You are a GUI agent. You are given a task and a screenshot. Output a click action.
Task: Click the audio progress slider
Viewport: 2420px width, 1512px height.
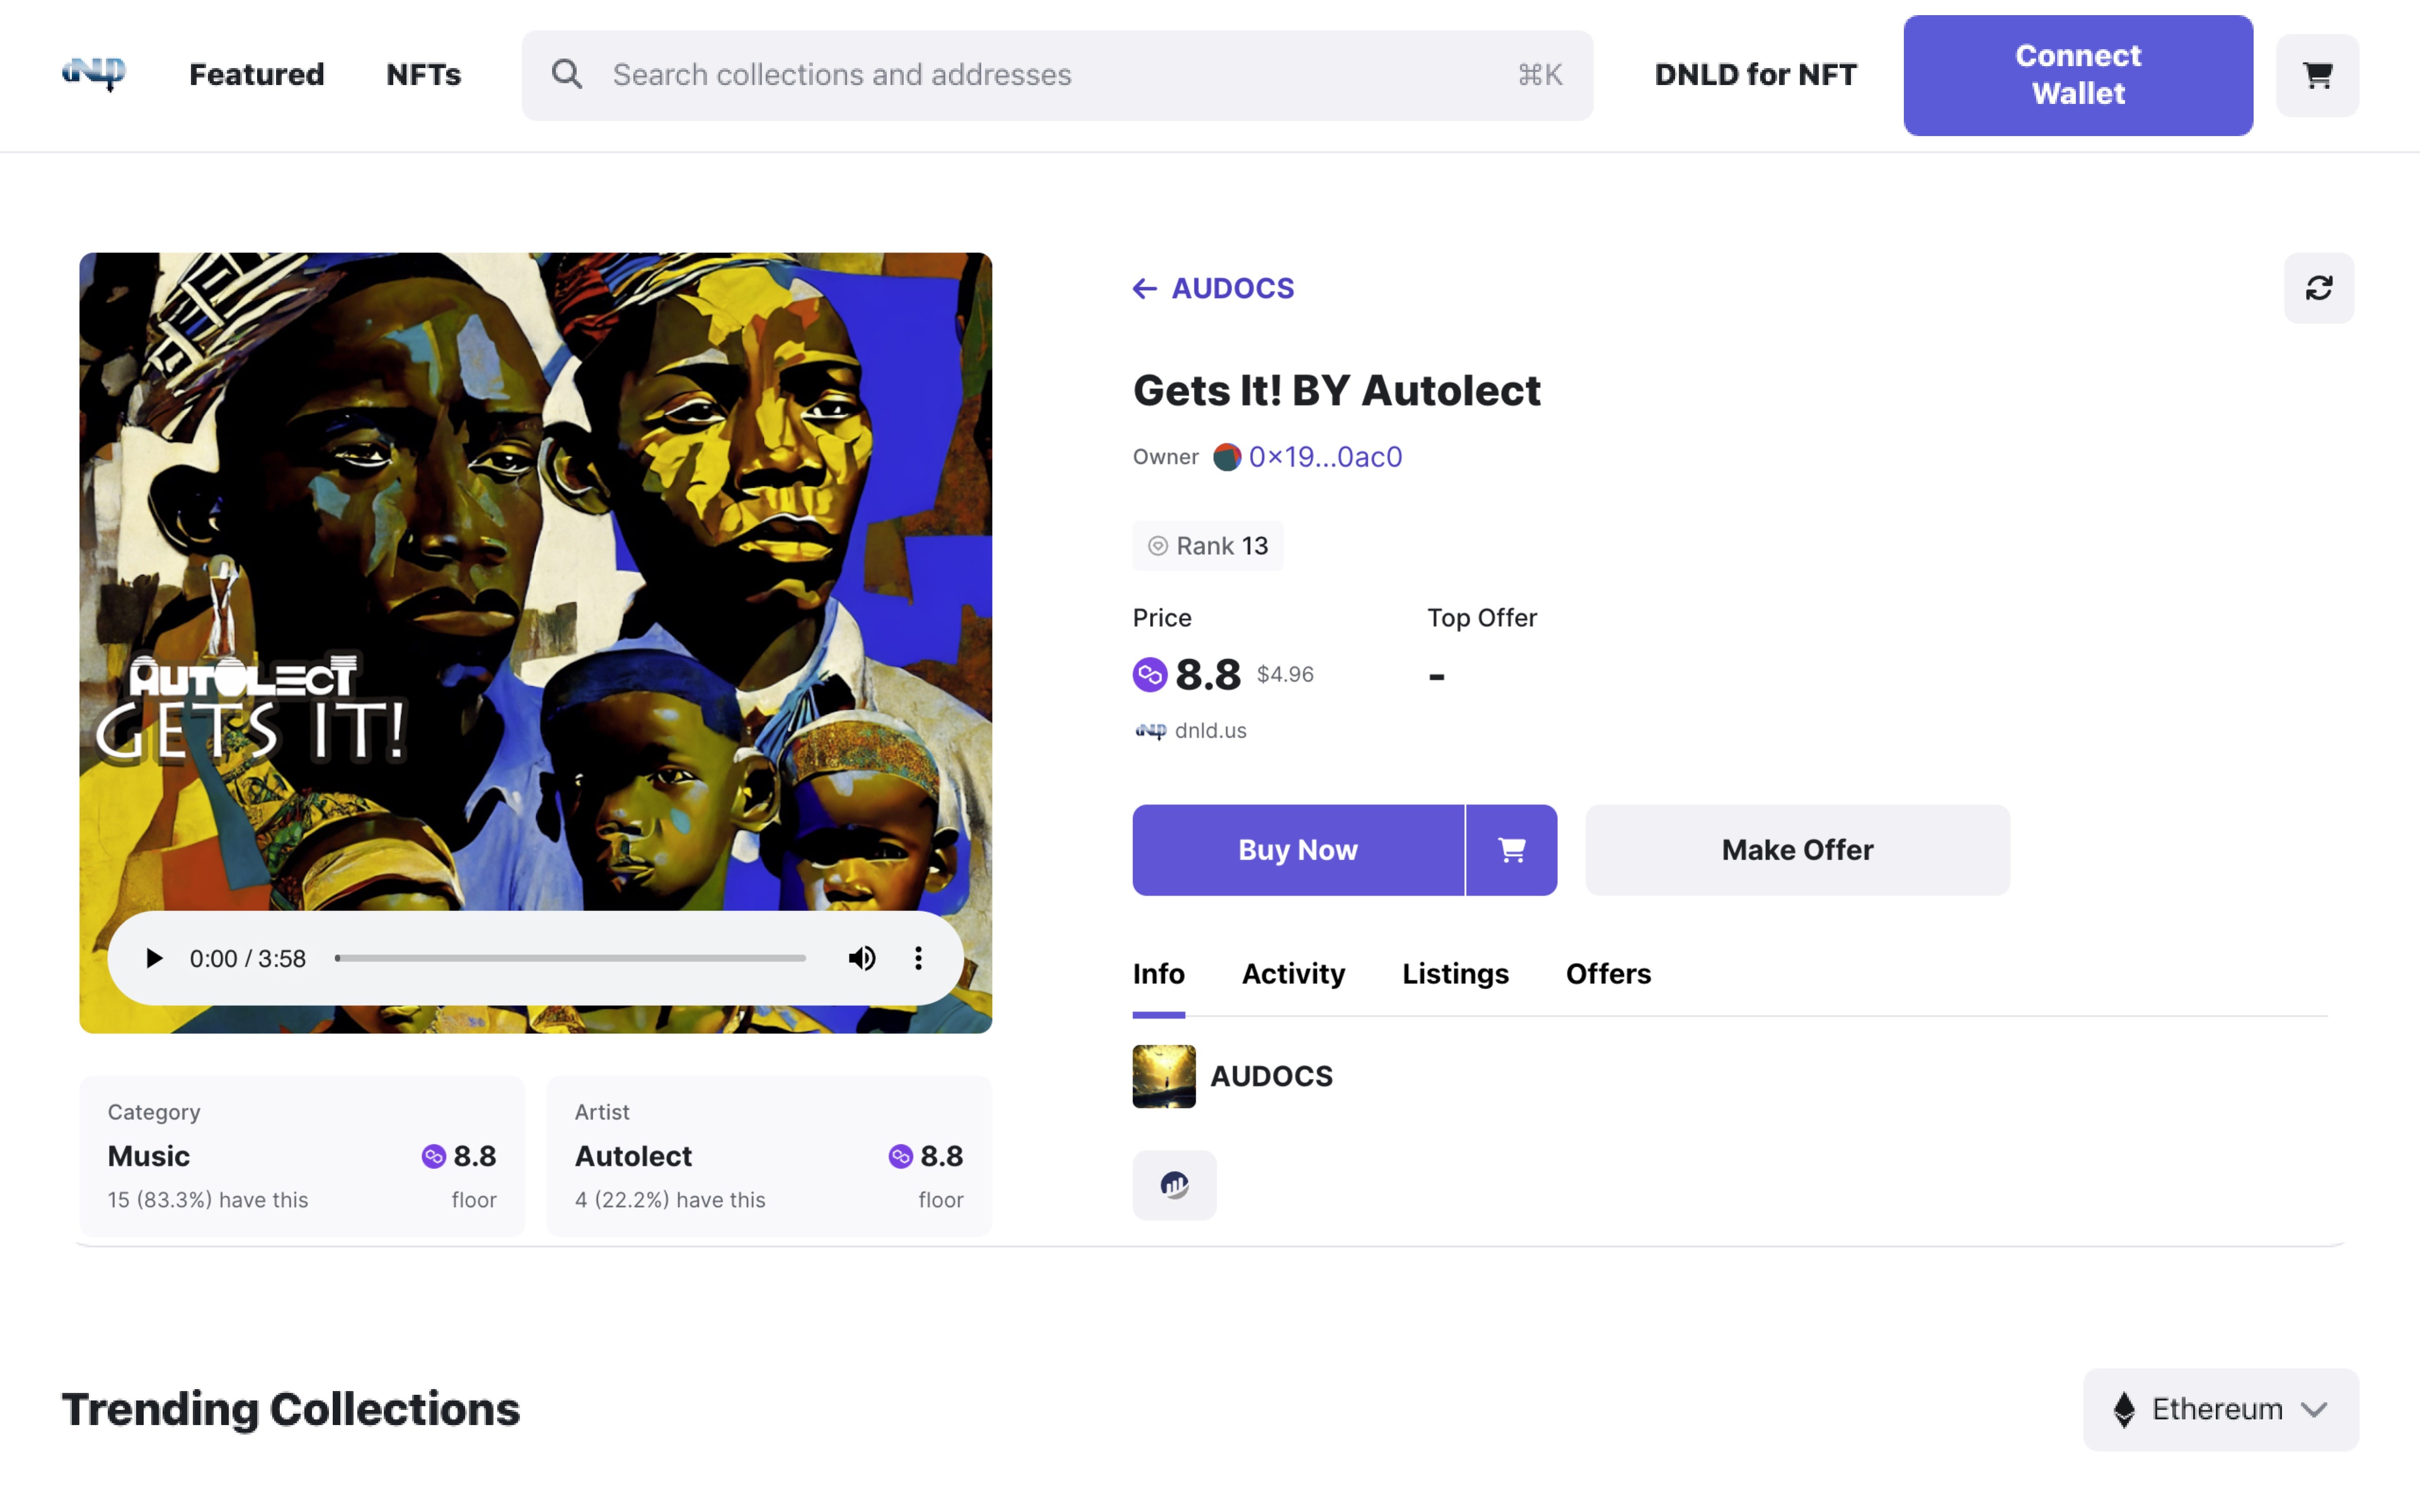coord(570,958)
